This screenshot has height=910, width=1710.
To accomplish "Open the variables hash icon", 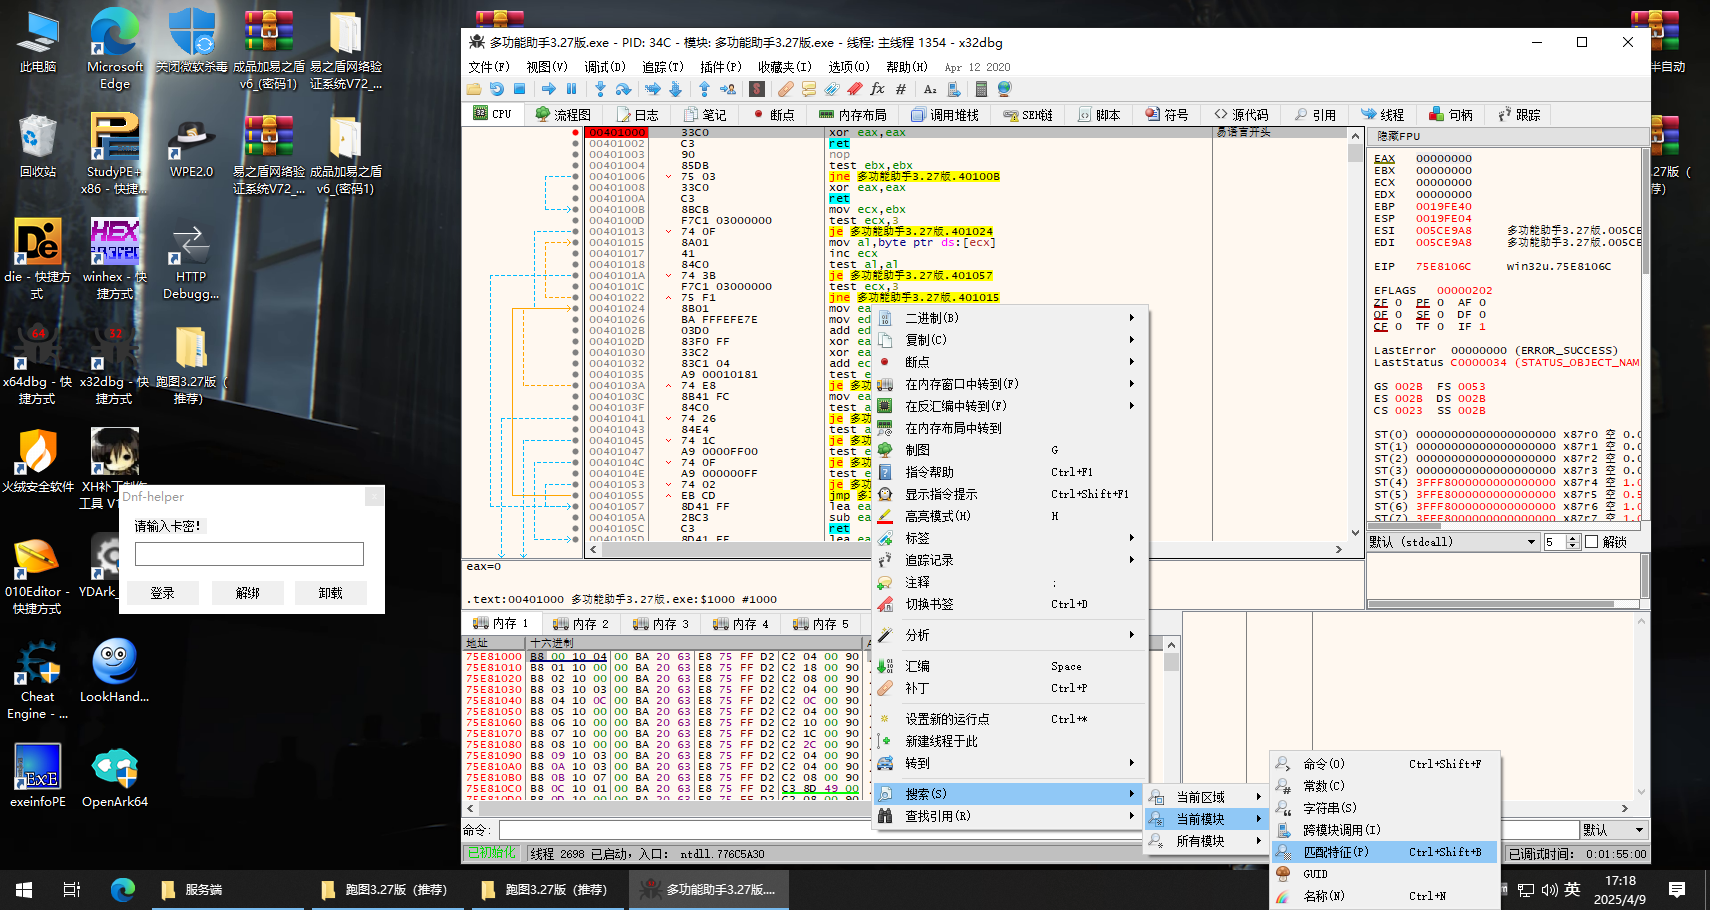I will click(901, 89).
